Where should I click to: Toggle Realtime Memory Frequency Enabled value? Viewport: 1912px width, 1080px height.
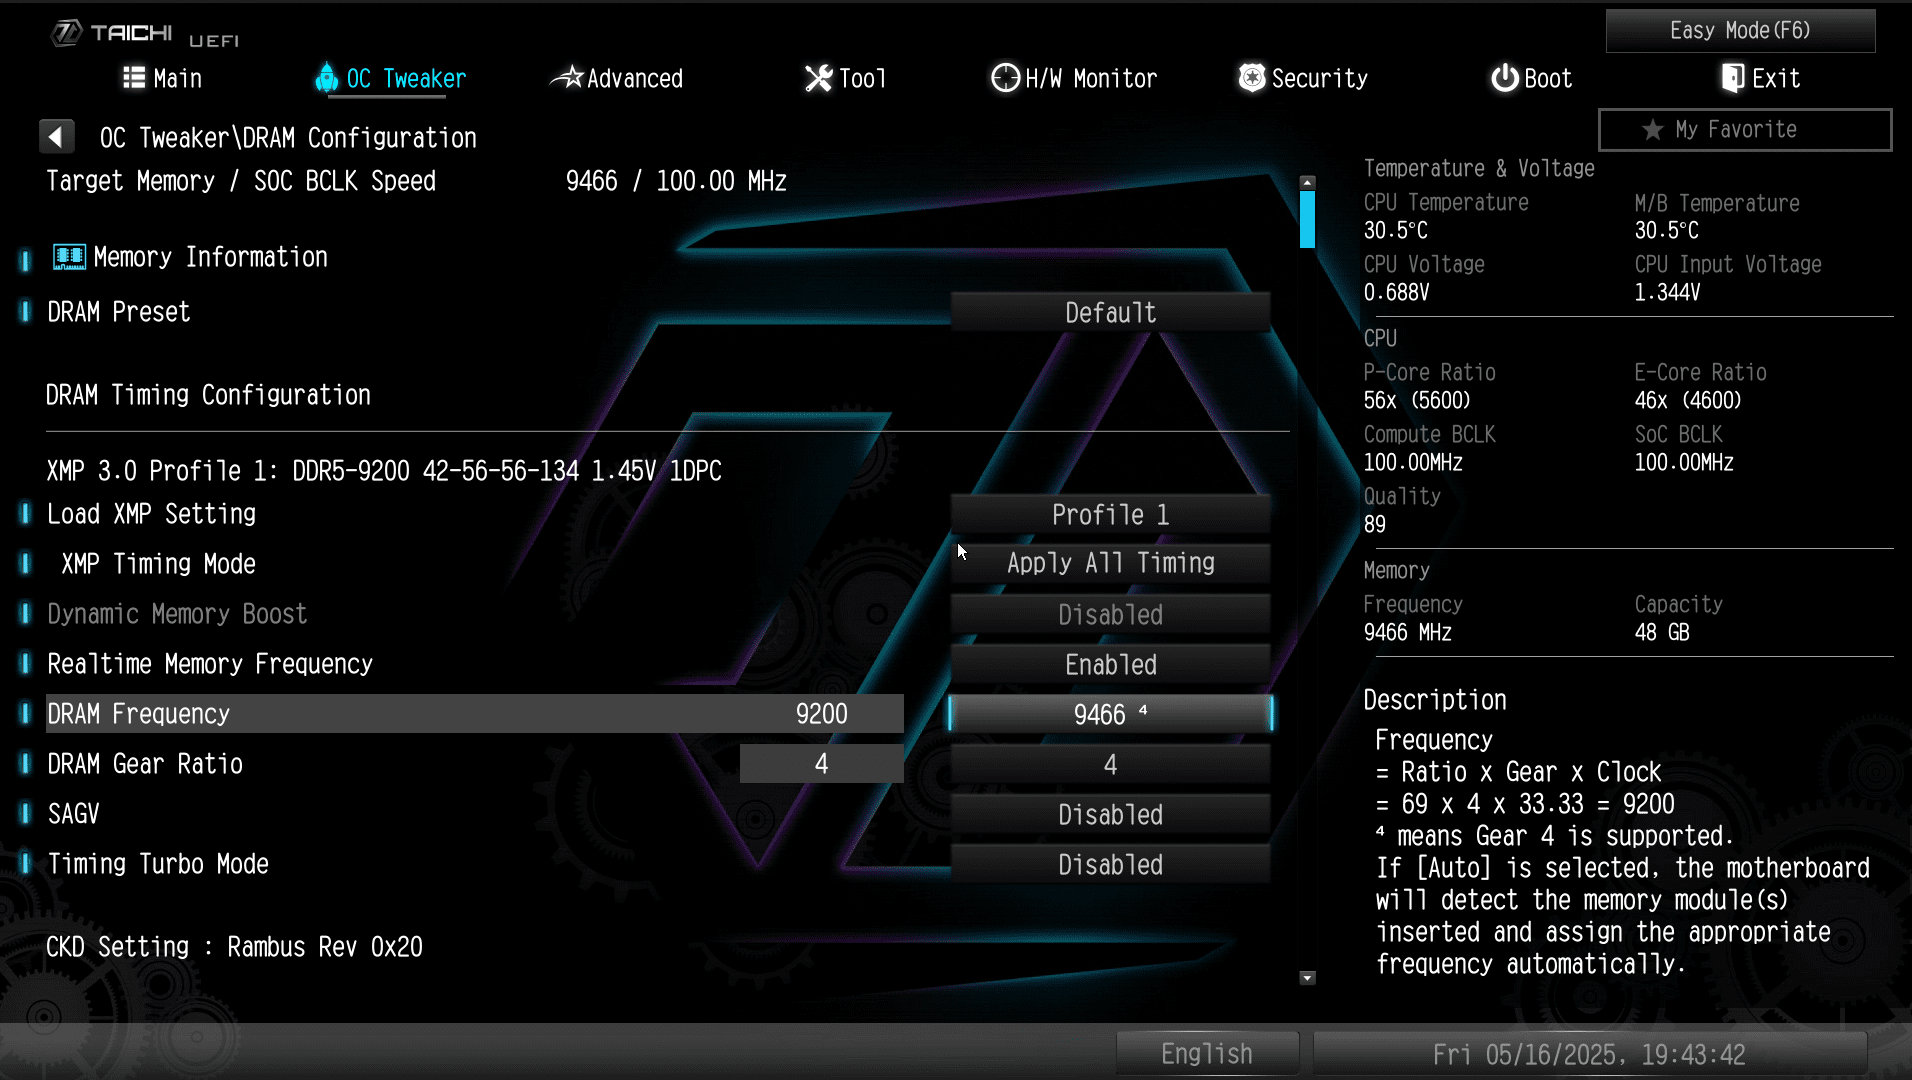[1110, 665]
